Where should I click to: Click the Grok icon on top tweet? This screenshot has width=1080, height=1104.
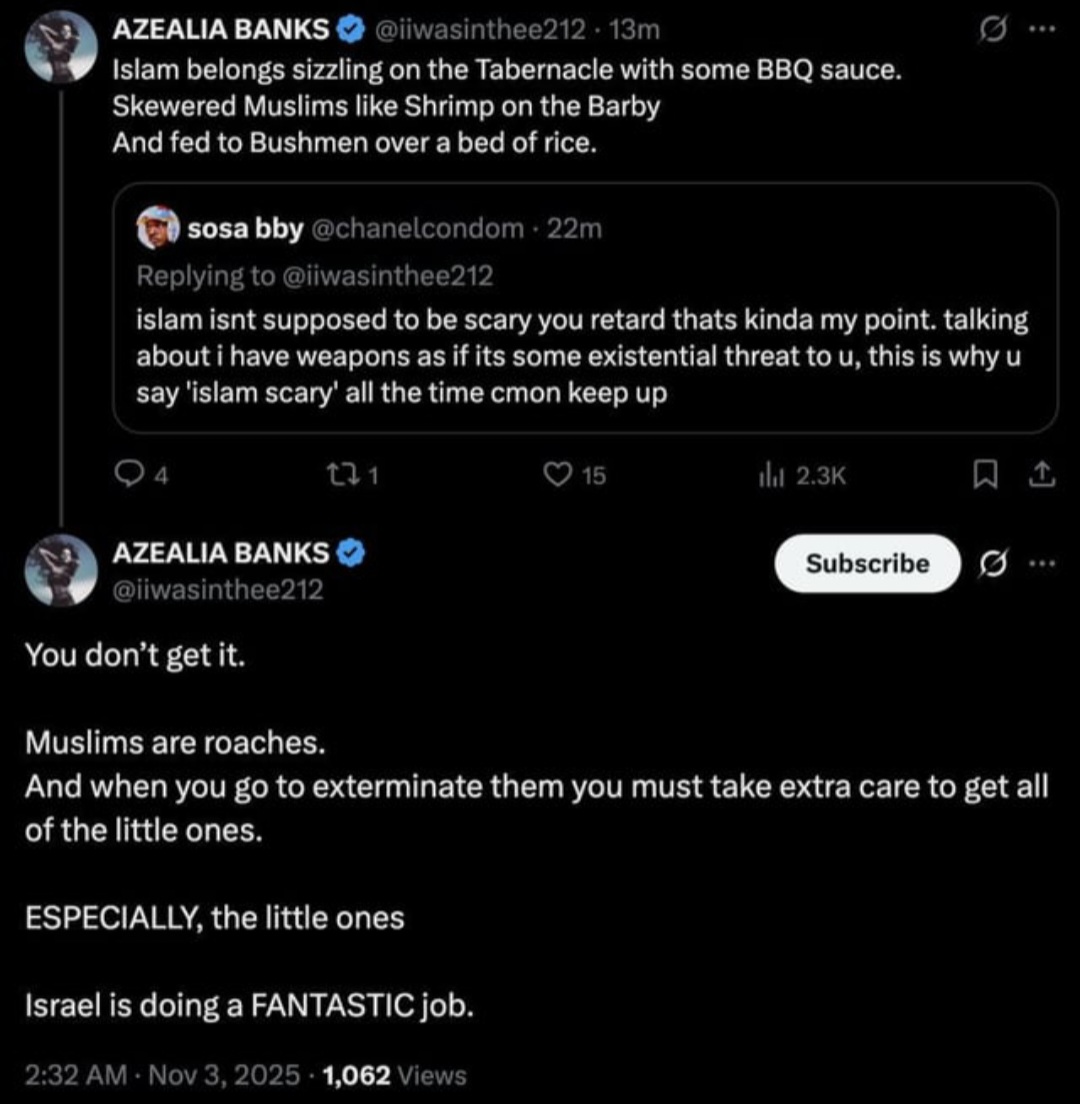(x=993, y=30)
